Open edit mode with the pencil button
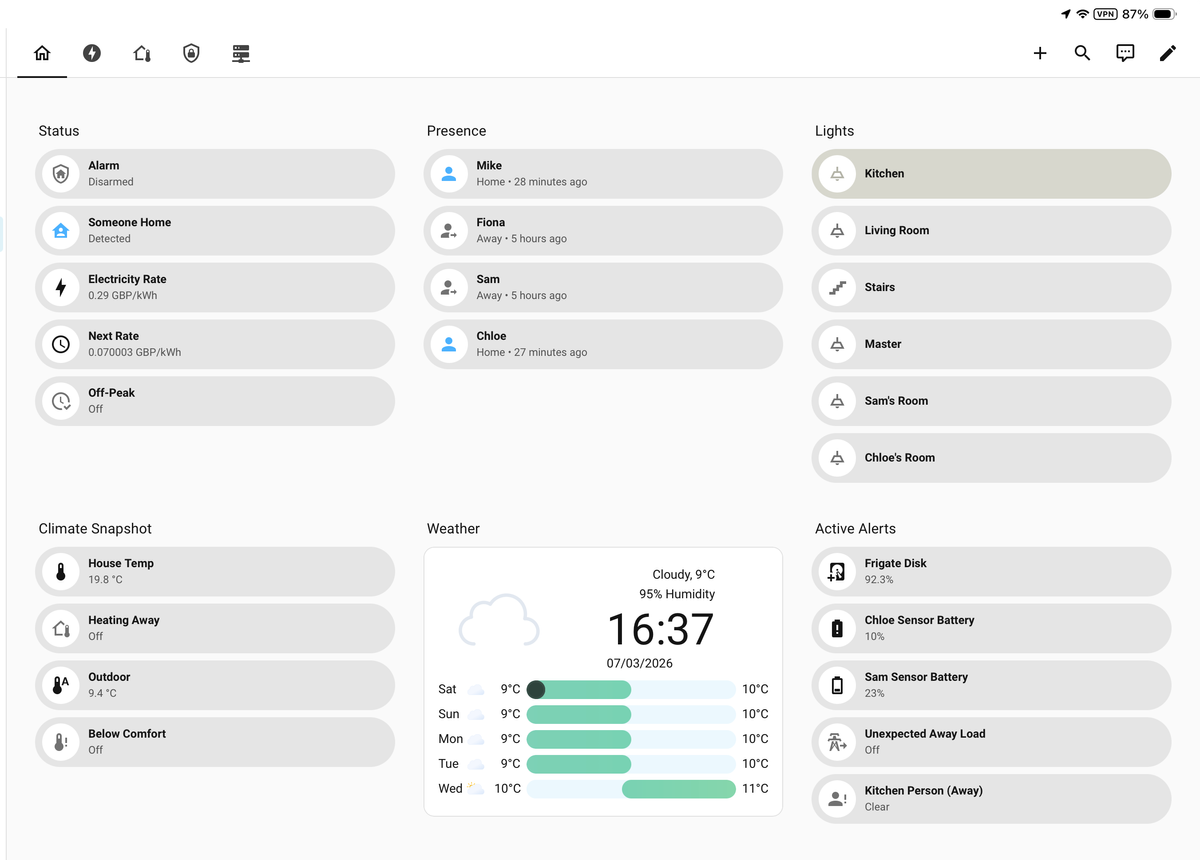The image size is (1200, 860). click(1168, 53)
